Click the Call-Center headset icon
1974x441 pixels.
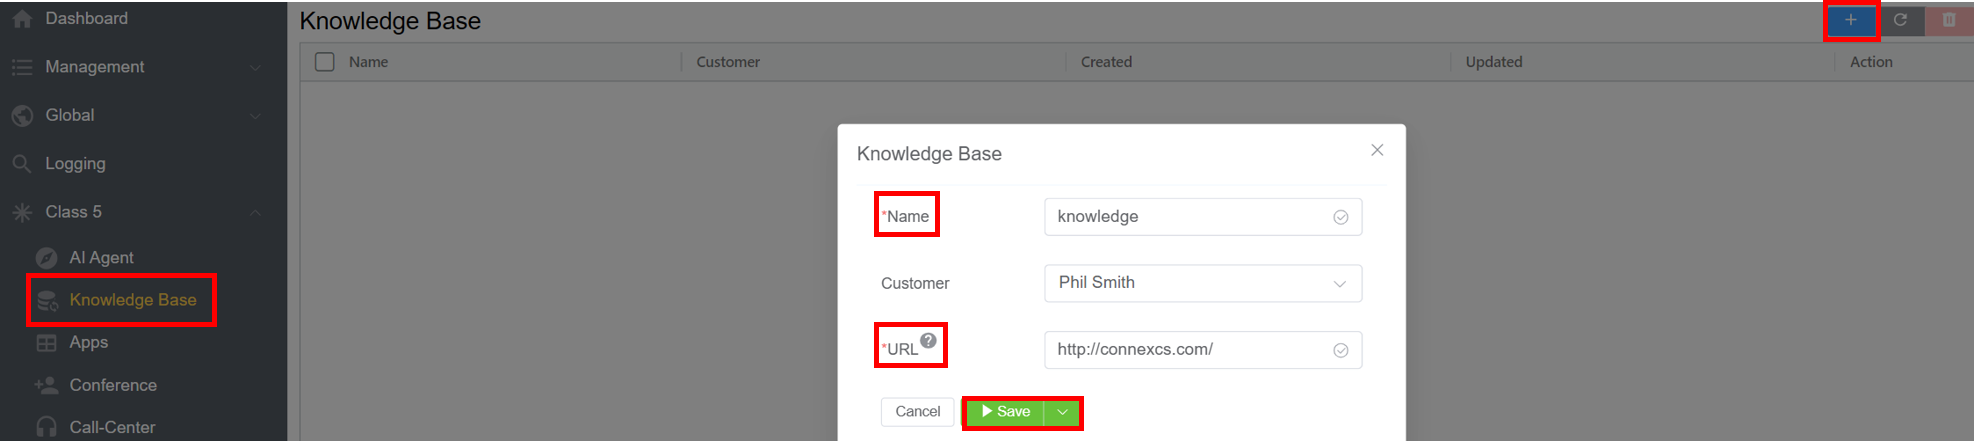tap(46, 427)
